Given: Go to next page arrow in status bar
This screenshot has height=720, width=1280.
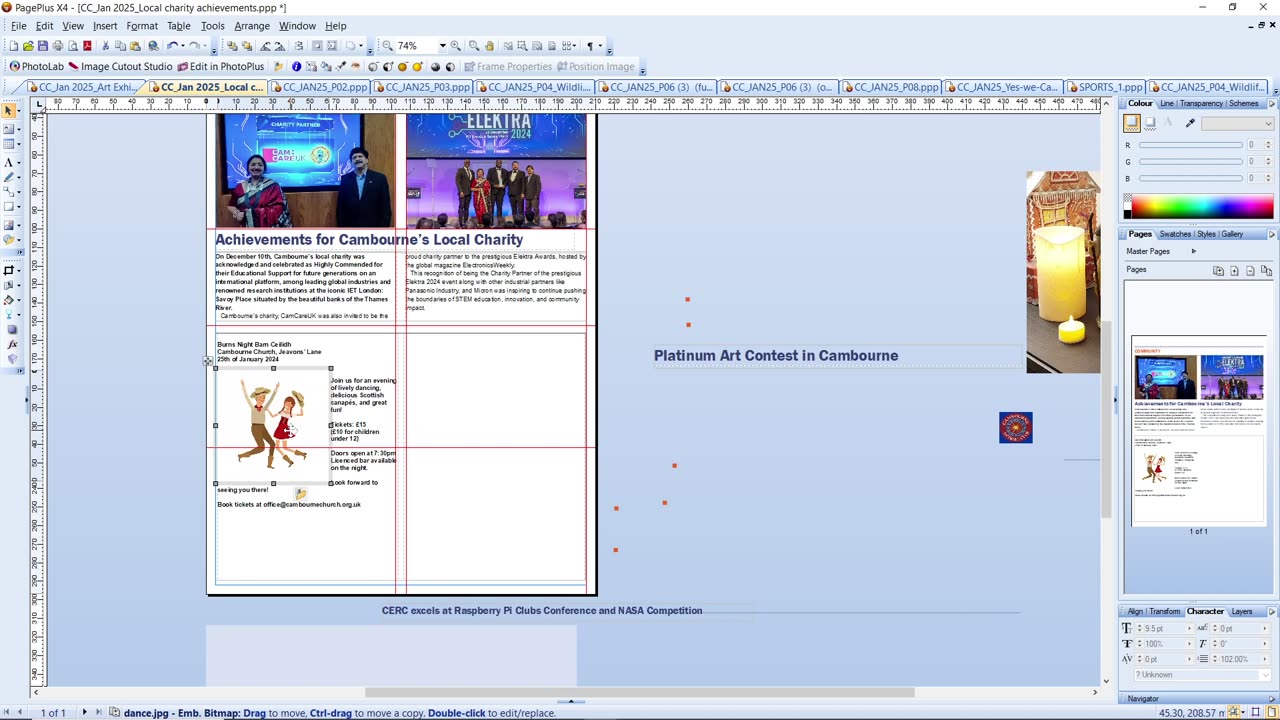Looking at the screenshot, I should pos(84,712).
